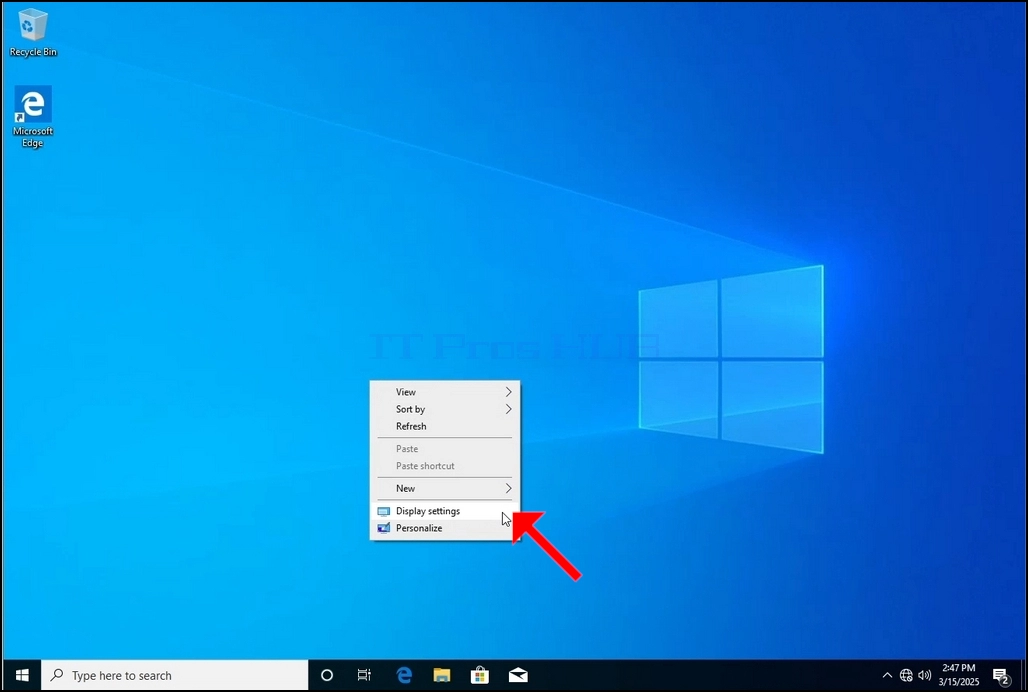Open File Explorer from the taskbar
Image resolution: width=1028 pixels, height=692 pixels.
click(x=442, y=675)
